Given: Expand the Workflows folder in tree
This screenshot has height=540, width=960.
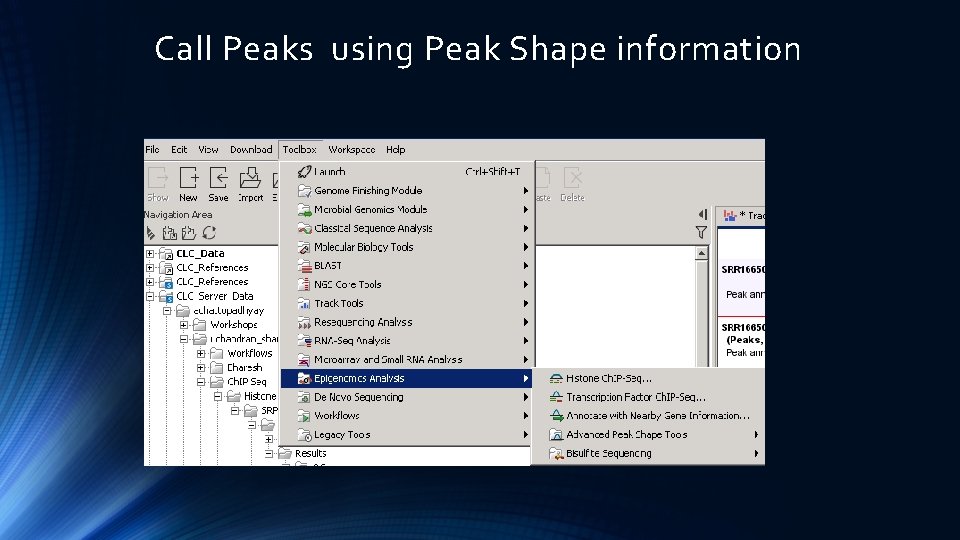Looking at the screenshot, I should pos(201,353).
